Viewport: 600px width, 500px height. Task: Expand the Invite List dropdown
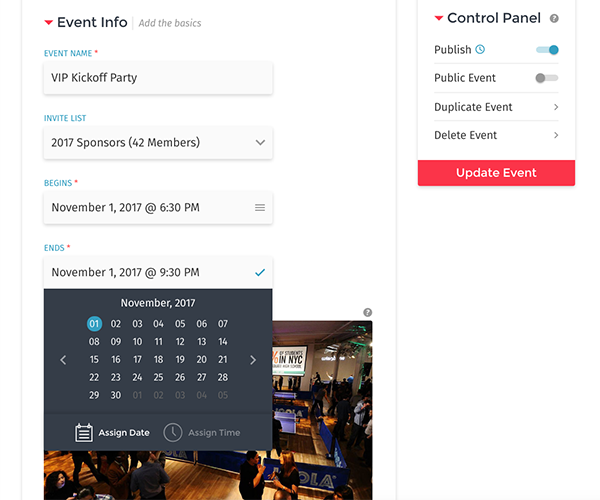(158, 143)
